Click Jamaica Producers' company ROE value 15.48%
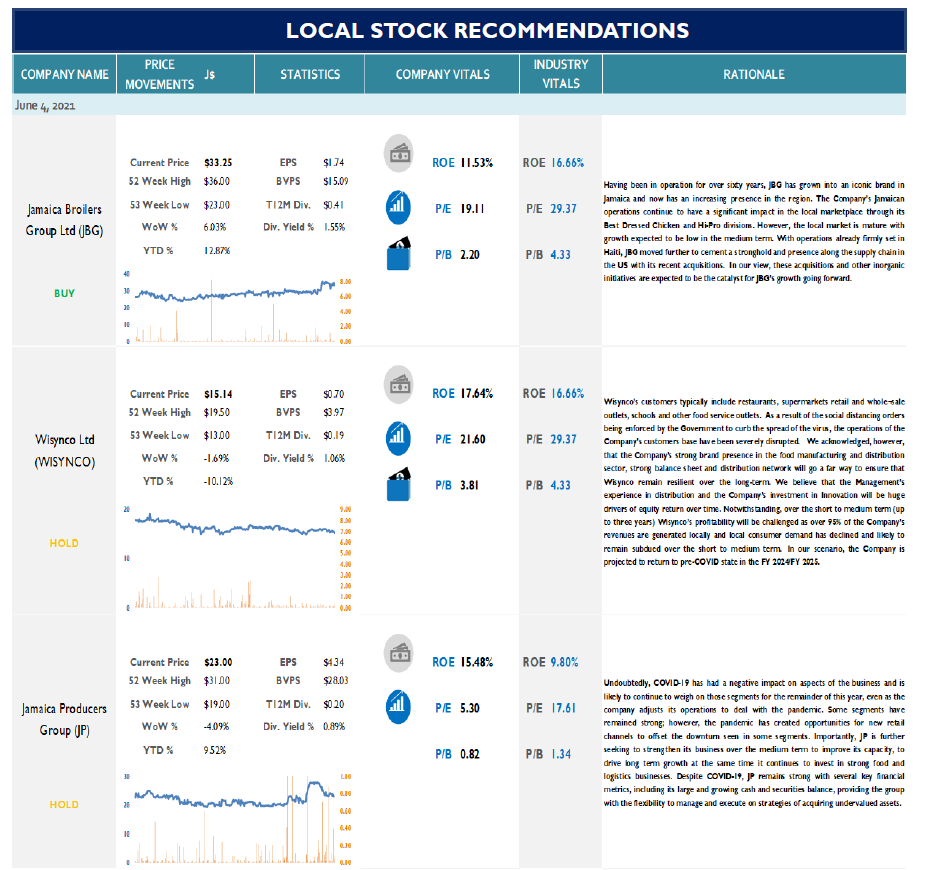 tap(477, 662)
